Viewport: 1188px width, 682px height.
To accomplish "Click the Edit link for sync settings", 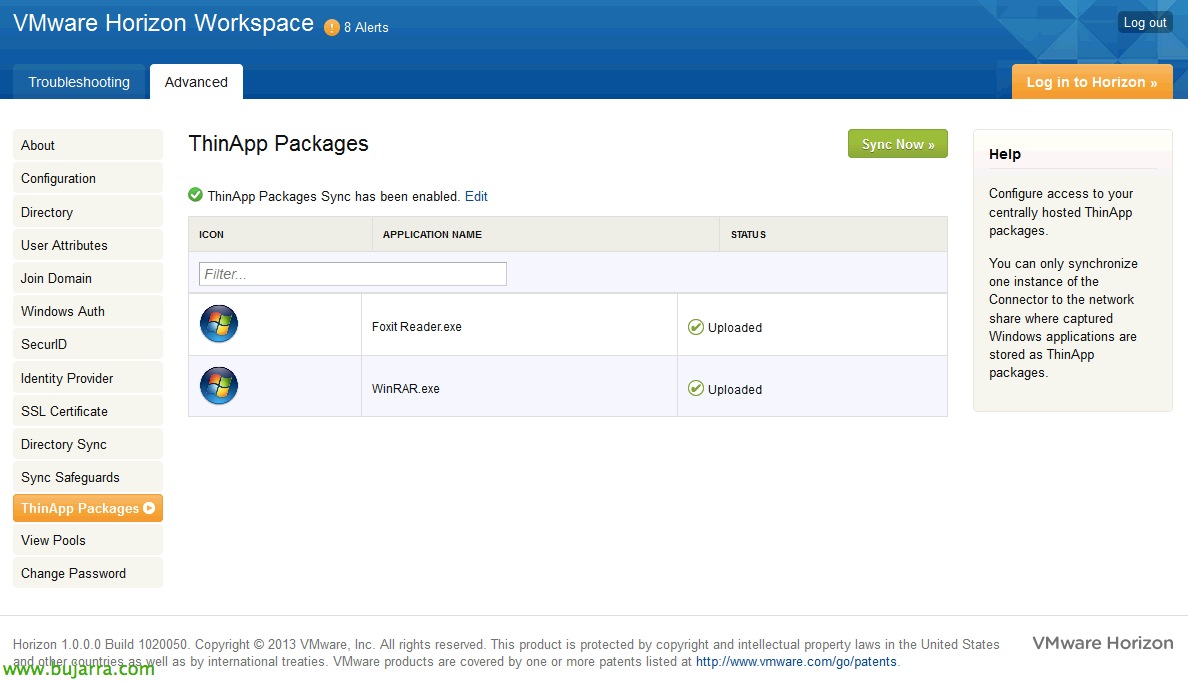I will pyautogui.click(x=476, y=196).
